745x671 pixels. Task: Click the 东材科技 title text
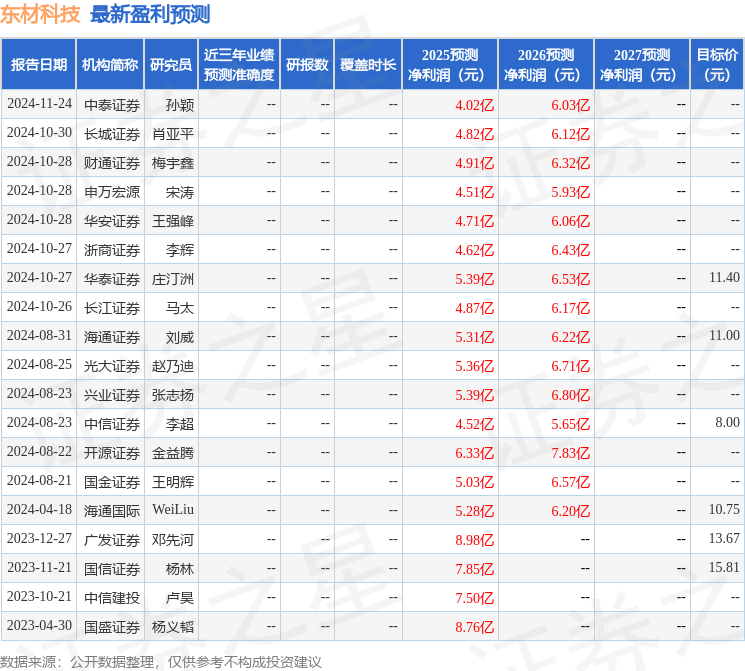pyautogui.click(x=40, y=14)
